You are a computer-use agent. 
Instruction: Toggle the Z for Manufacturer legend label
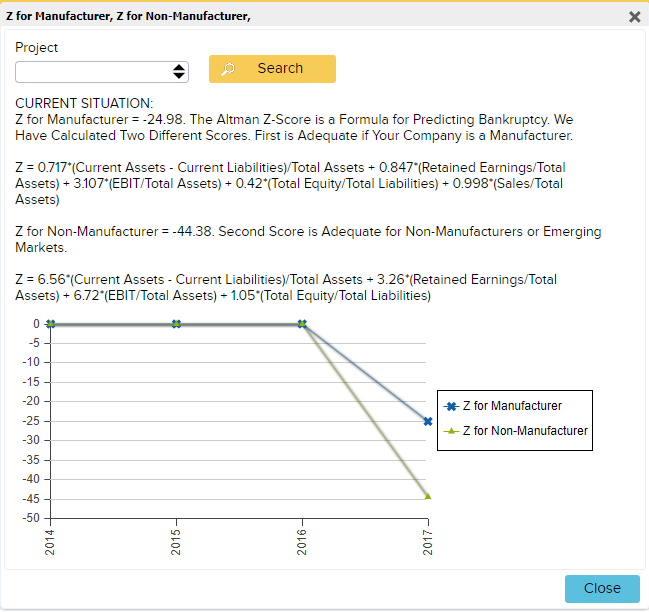[x=511, y=406]
